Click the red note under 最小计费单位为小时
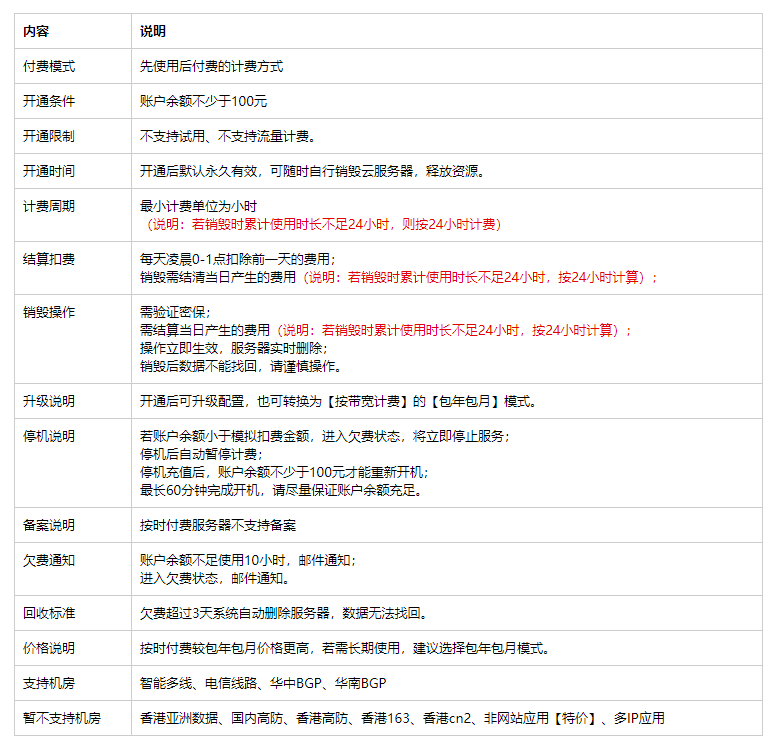This screenshot has width=773, height=741. pos(324,224)
